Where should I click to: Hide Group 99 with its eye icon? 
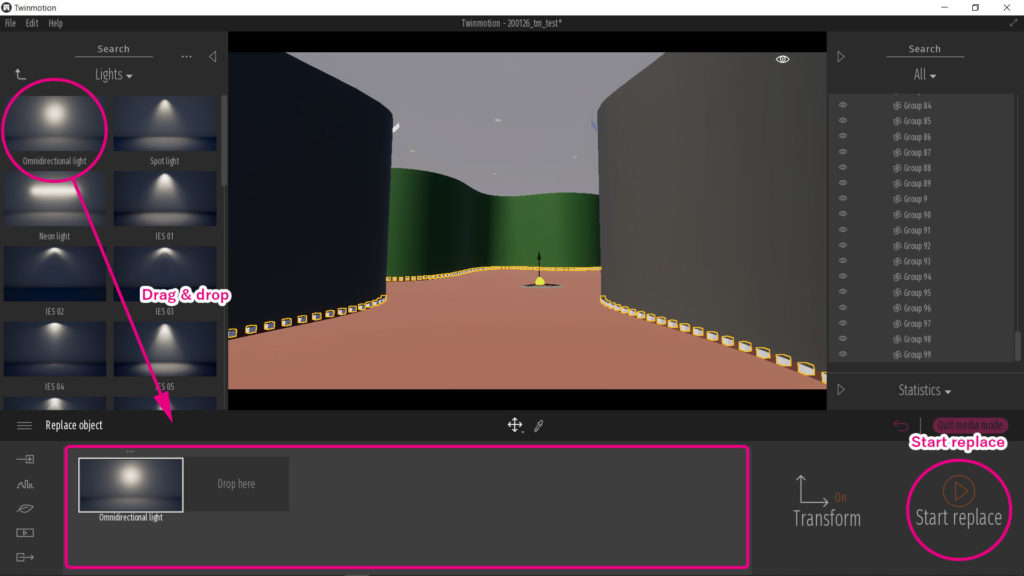(843, 354)
